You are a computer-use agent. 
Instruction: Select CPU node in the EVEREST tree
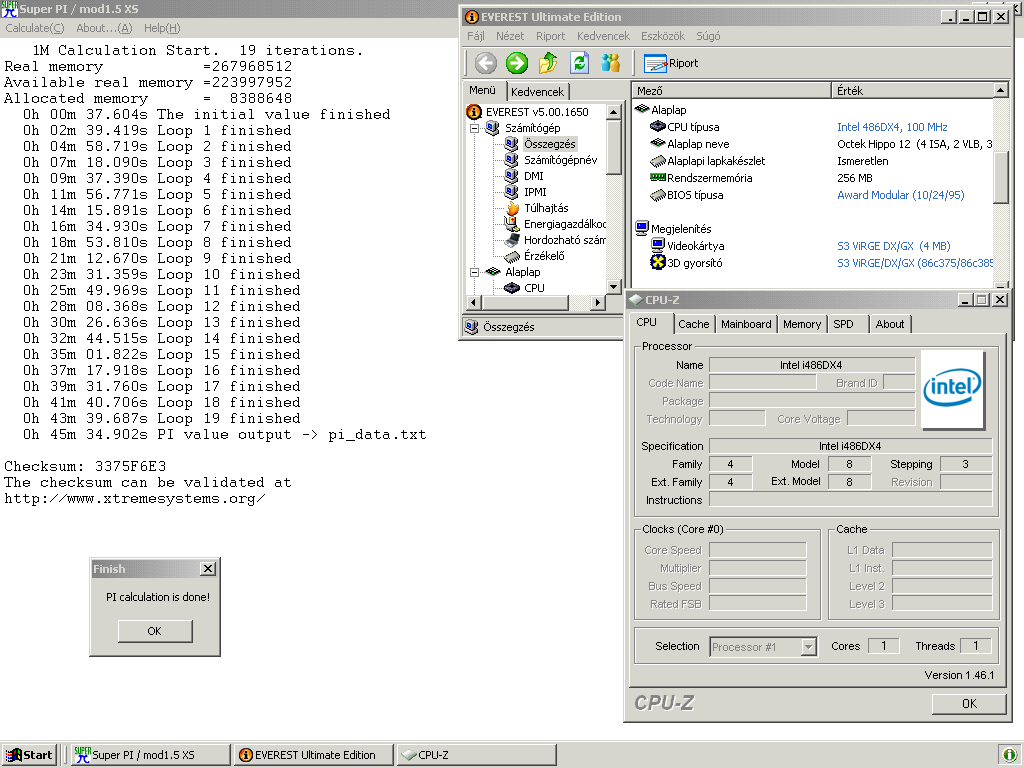point(534,287)
